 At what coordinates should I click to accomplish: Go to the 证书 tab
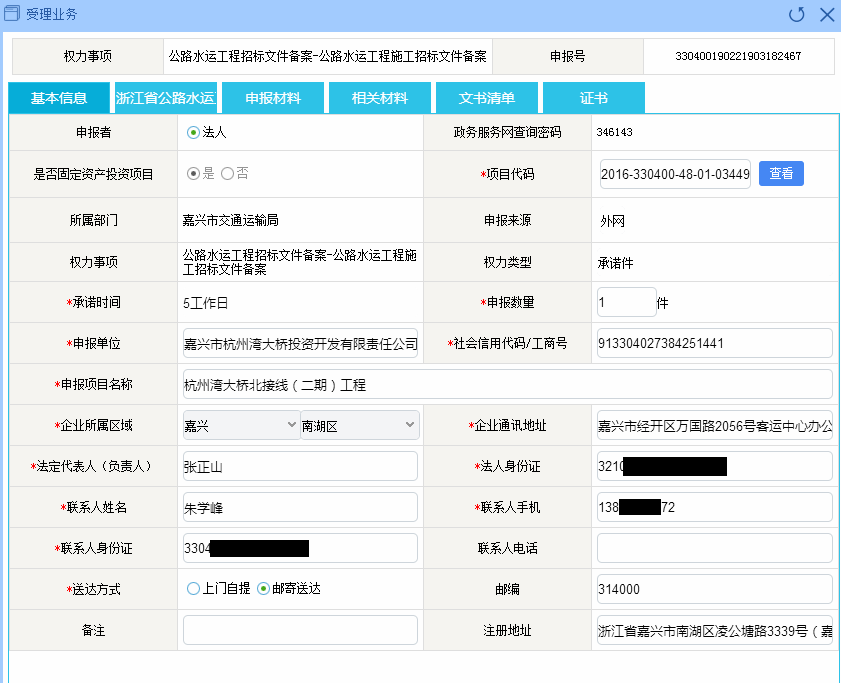click(x=594, y=98)
